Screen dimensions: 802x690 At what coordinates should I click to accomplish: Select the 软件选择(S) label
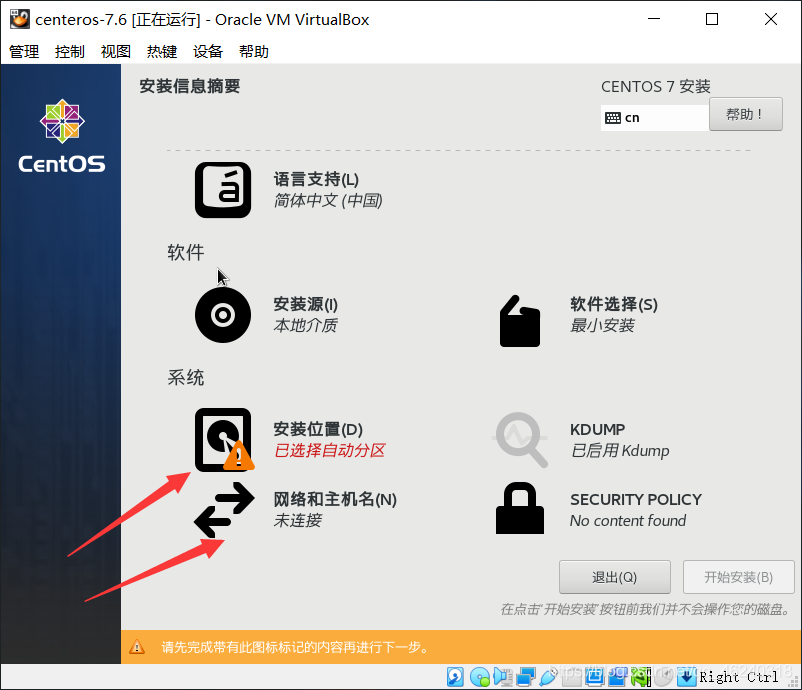(614, 304)
